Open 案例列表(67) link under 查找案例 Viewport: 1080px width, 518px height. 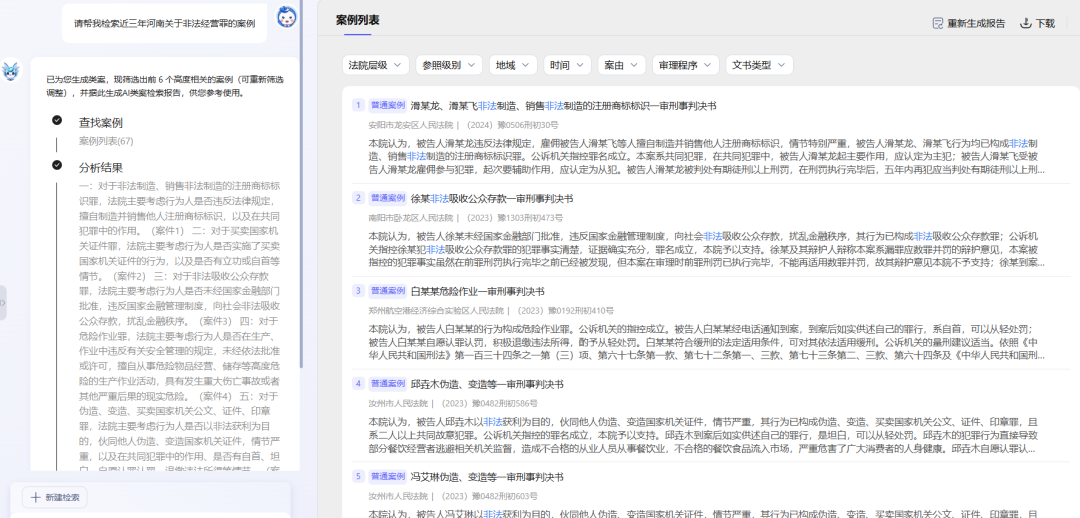point(106,141)
